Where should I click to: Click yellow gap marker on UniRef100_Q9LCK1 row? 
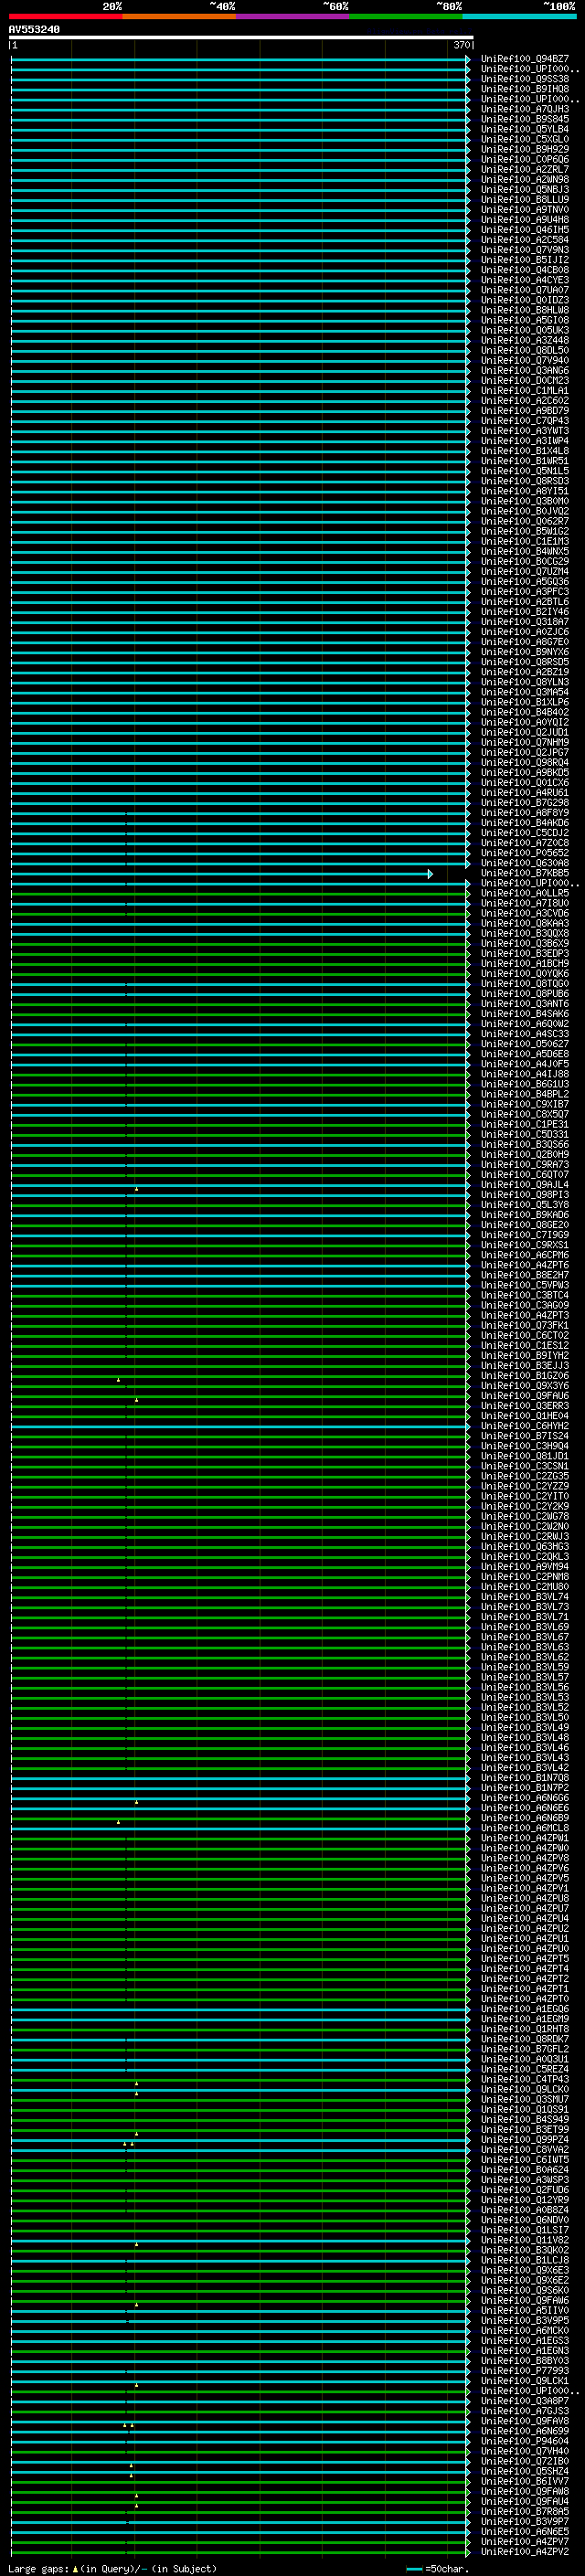(137, 2385)
